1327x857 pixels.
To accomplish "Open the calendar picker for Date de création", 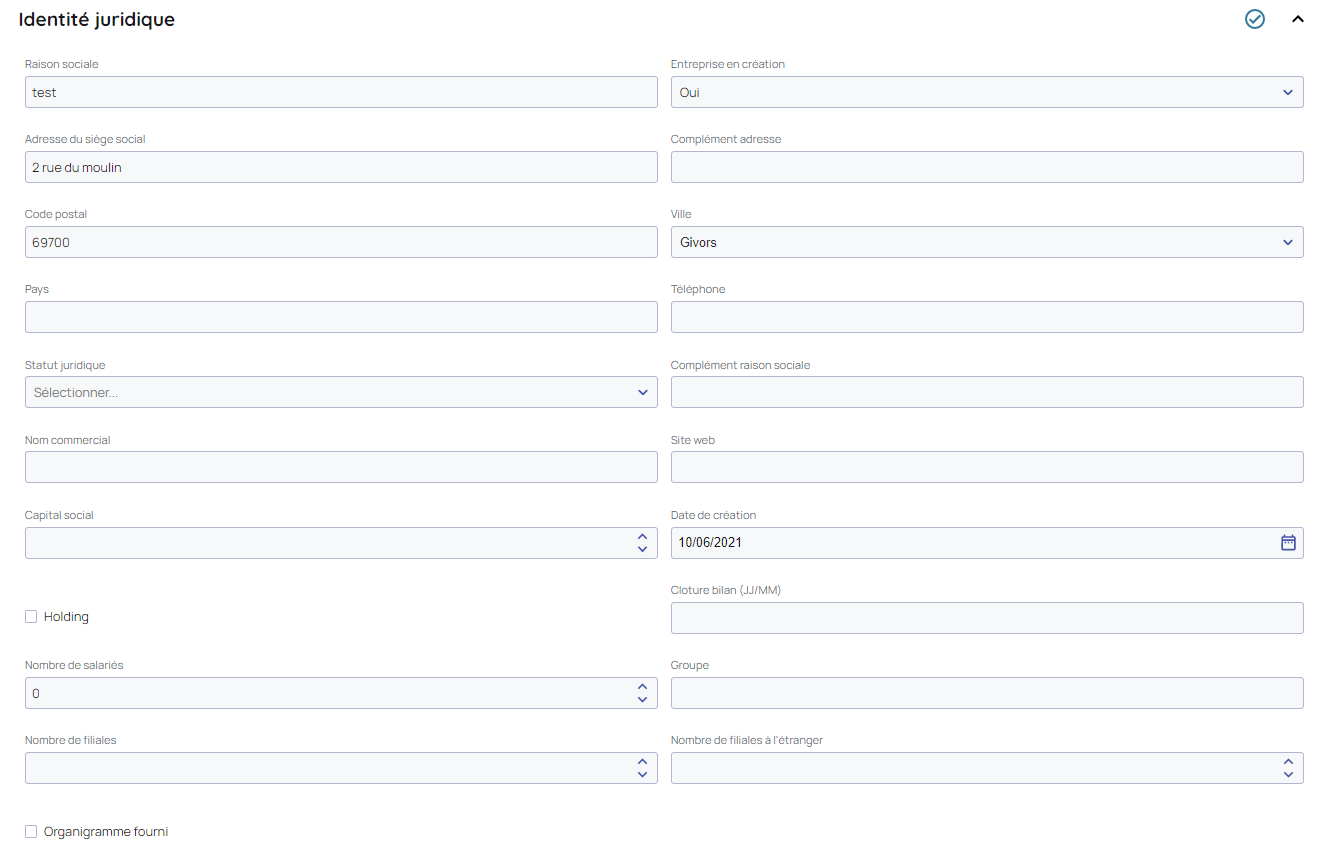I will [1288, 542].
